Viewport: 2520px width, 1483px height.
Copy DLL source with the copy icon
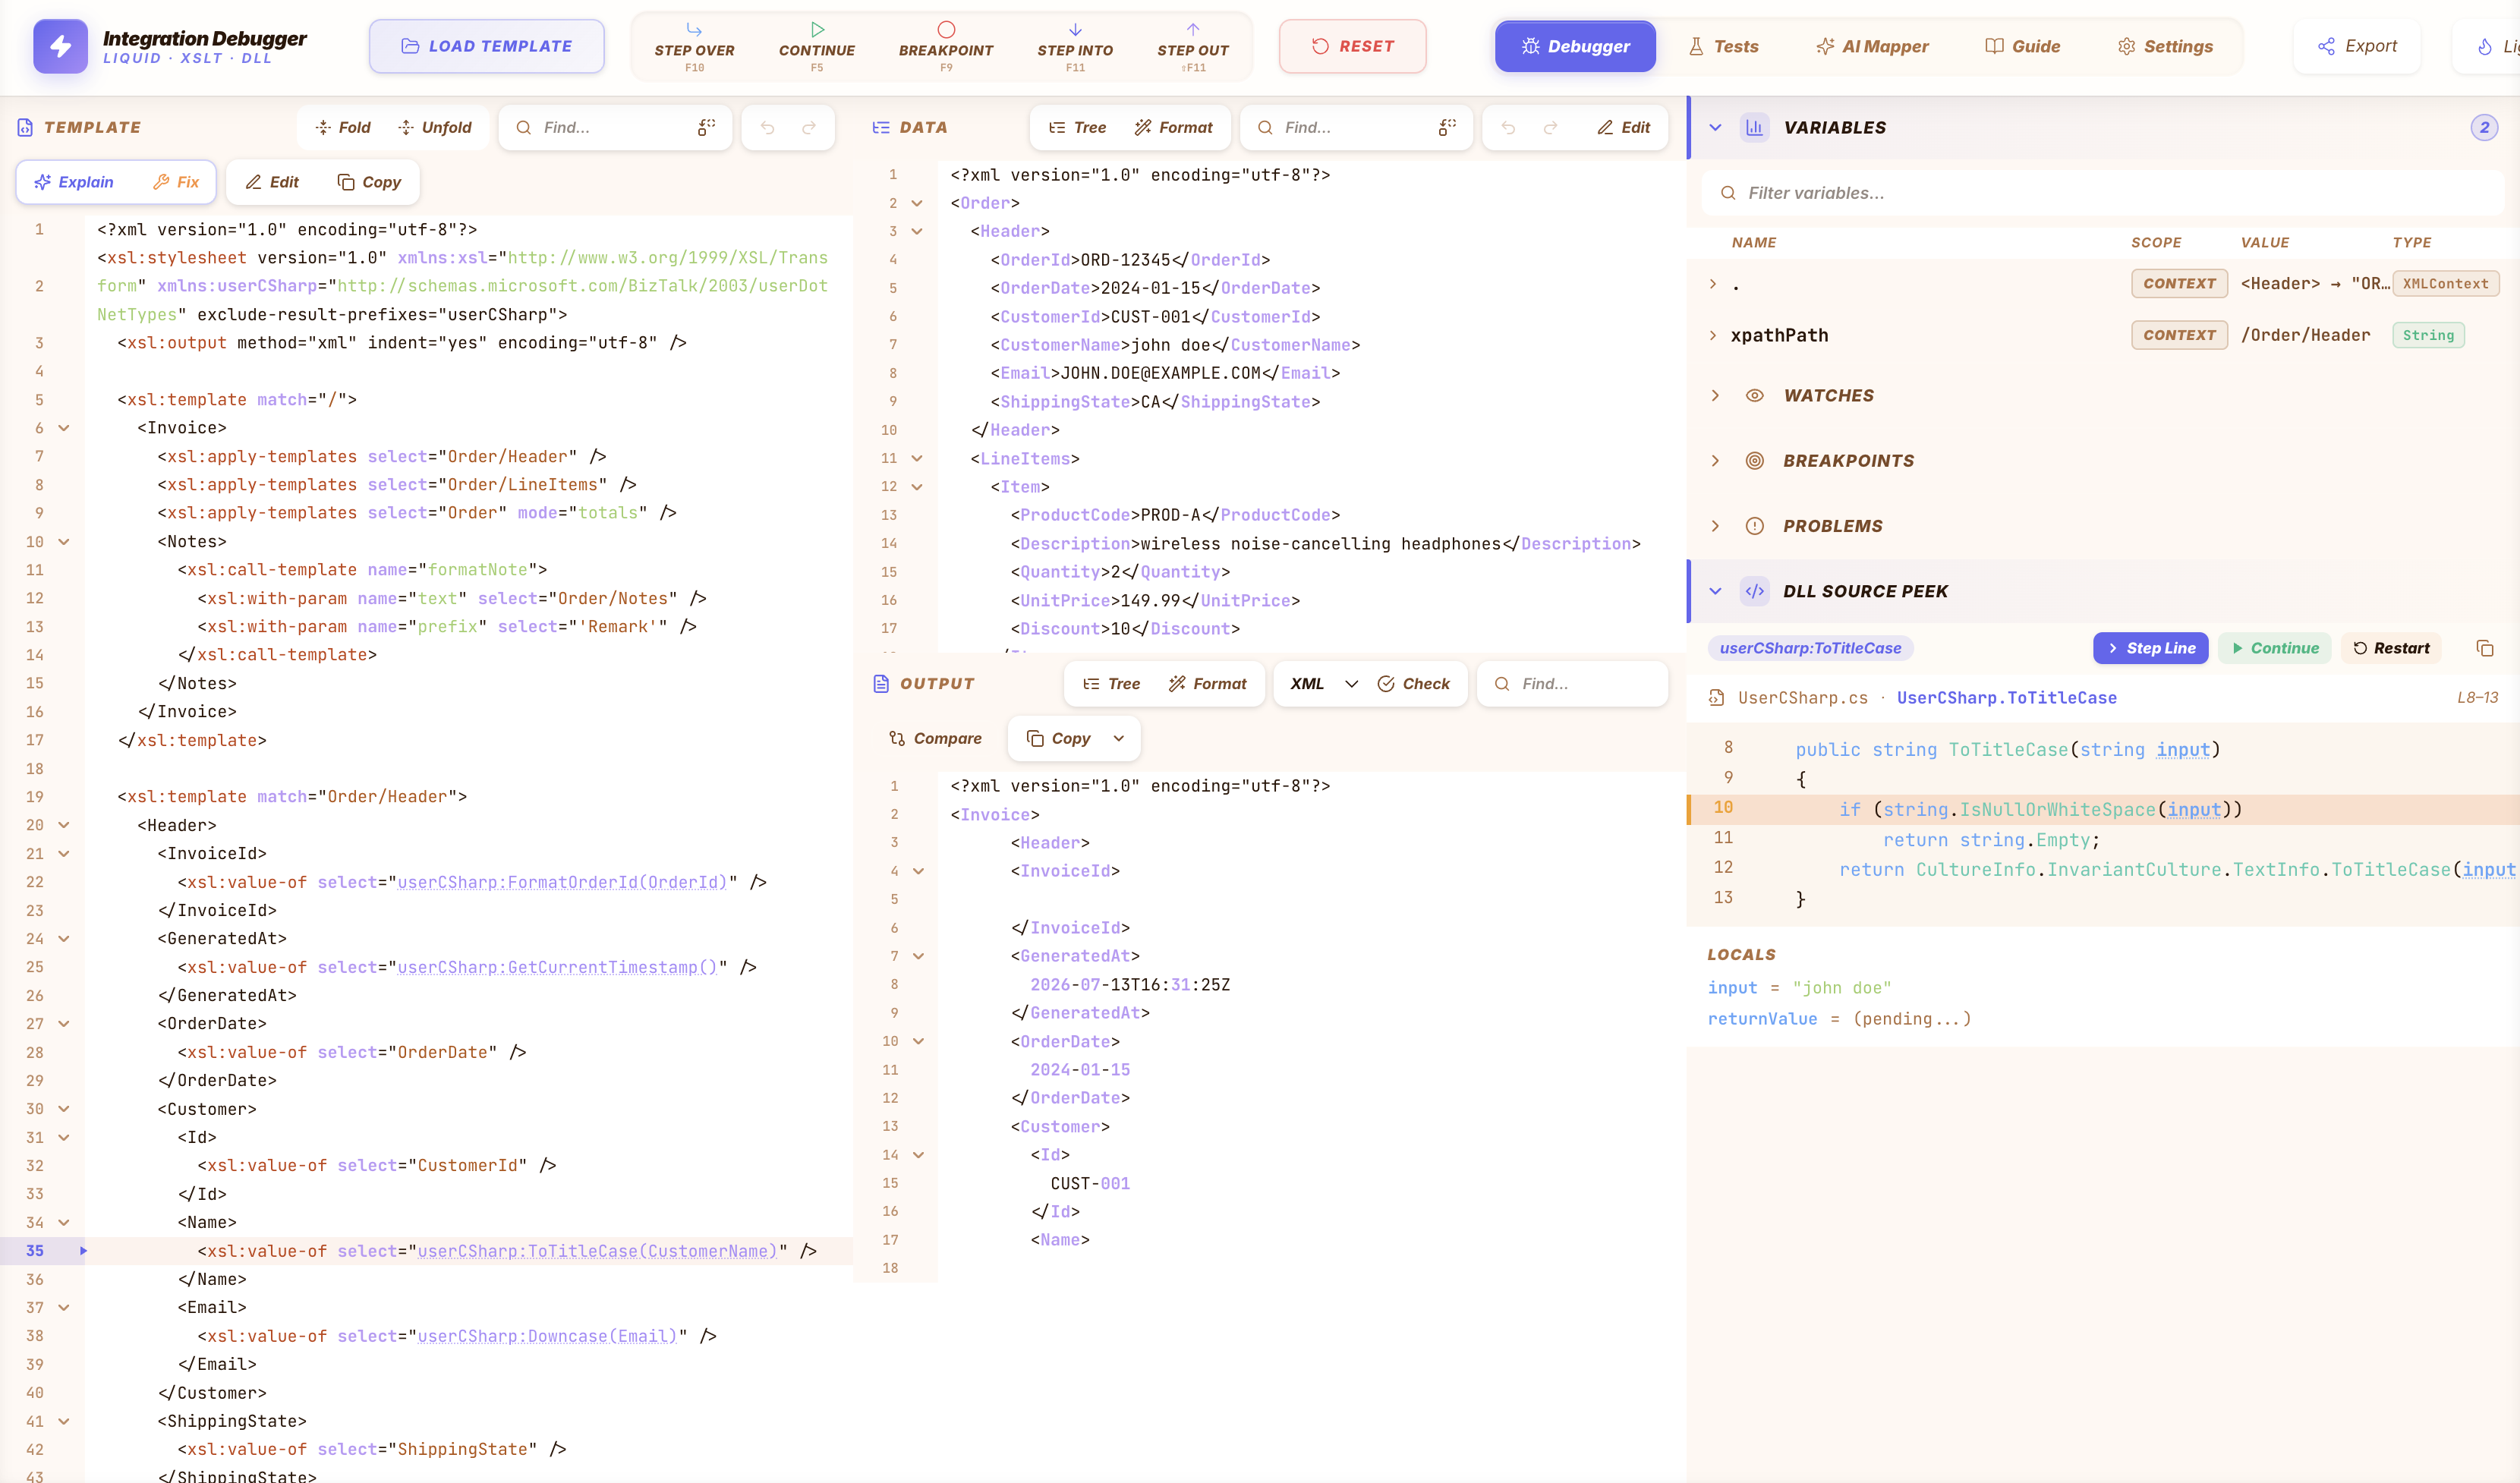pyautogui.click(x=2484, y=648)
